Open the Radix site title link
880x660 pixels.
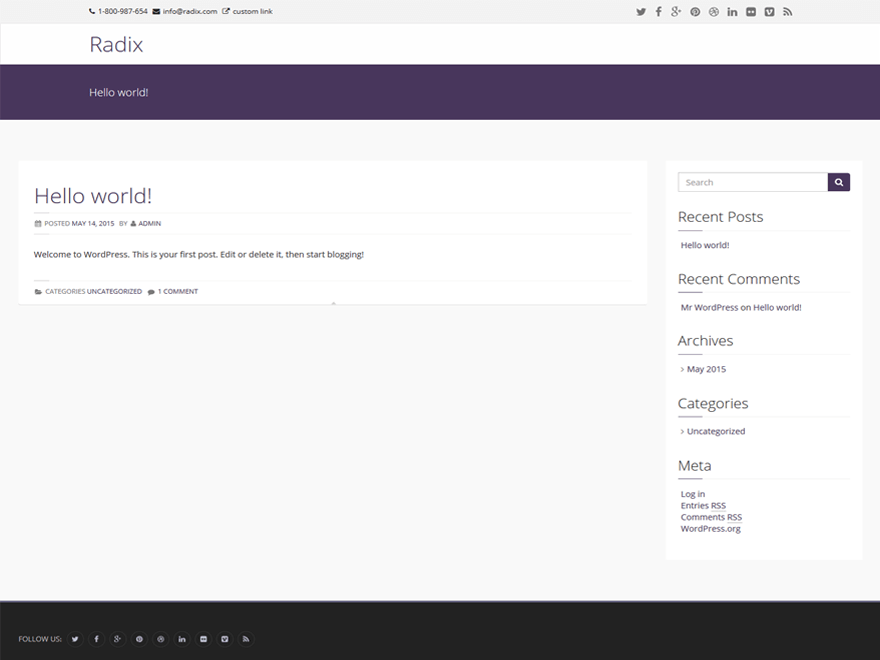[x=116, y=44]
